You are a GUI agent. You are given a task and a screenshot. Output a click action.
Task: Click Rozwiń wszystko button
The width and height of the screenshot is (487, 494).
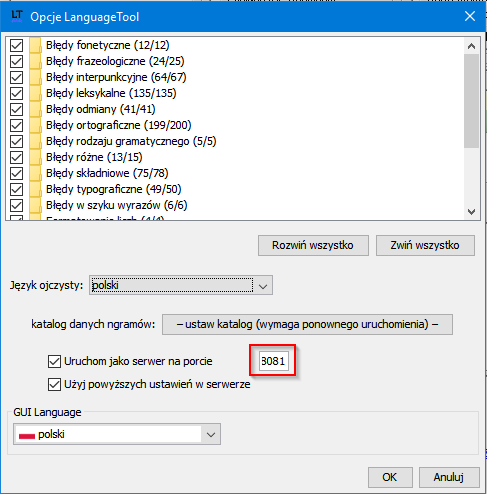(x=313, y=245)
